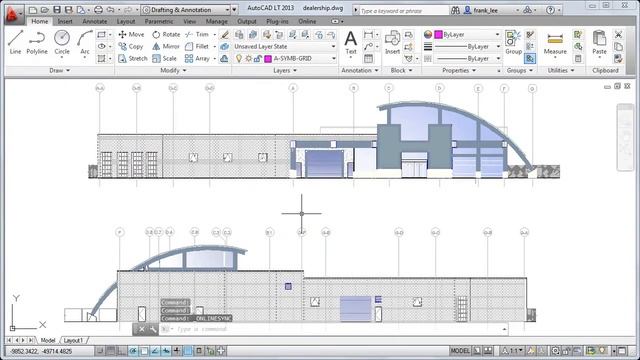Toggle Object Snap Tracking in the status bar

click(155, 350)
